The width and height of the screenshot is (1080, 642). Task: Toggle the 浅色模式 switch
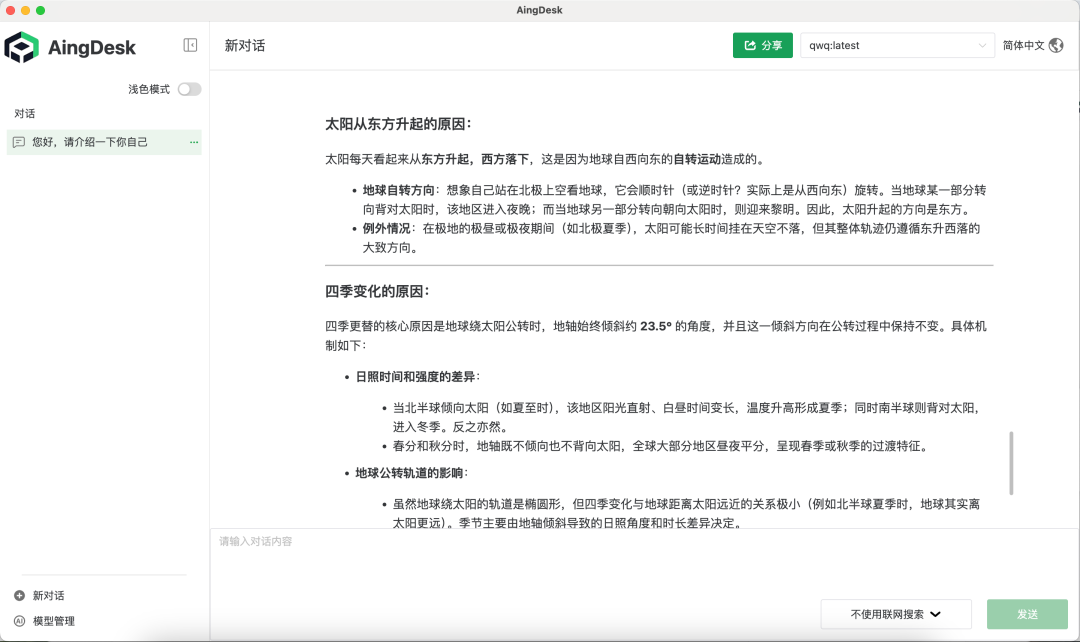click(x=189, y=89)
